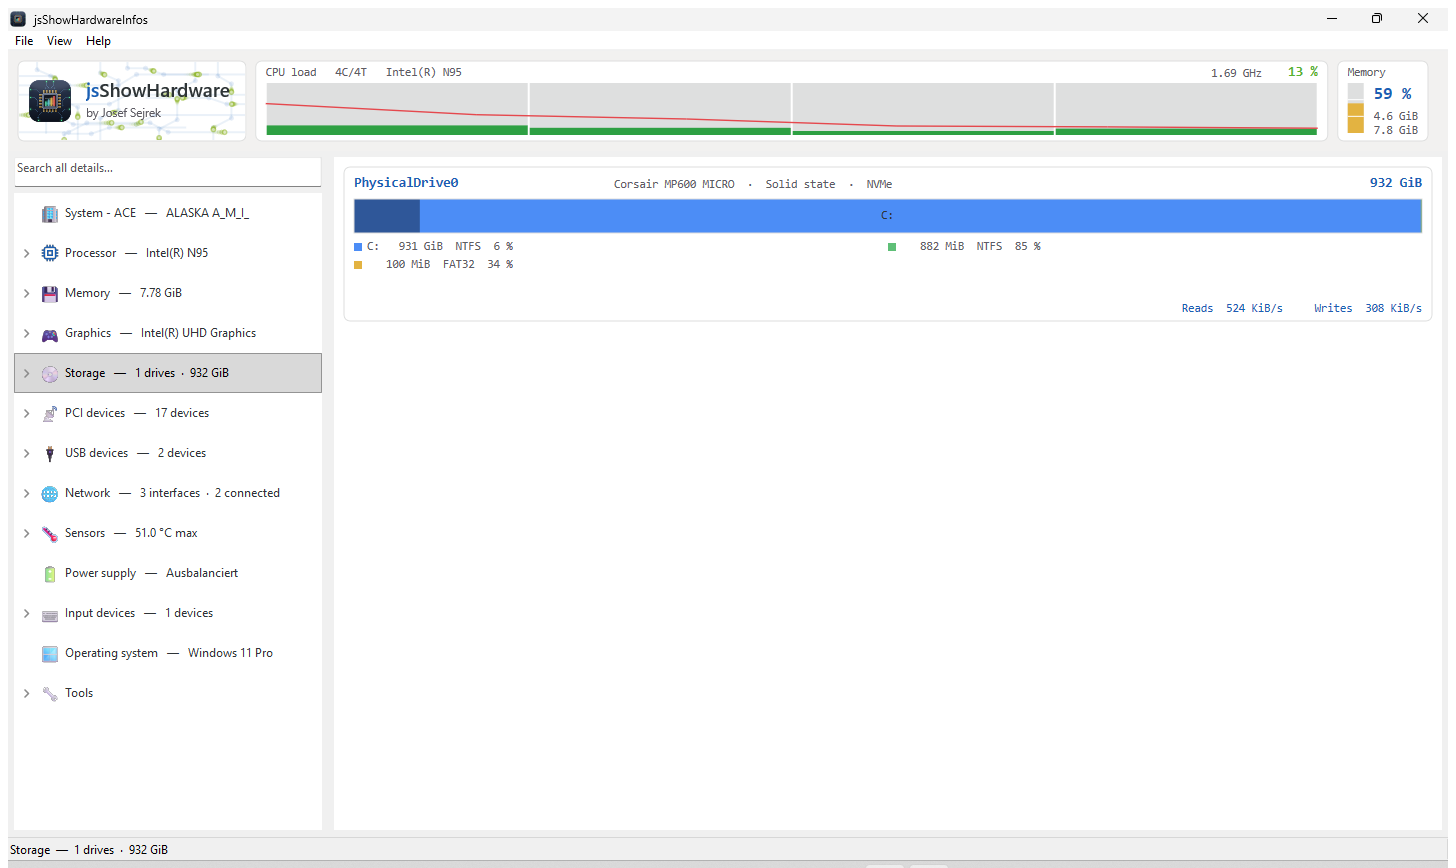Click the USB devices plug icon
Viewport: 1456px width, 868px height.
(50, 453)
